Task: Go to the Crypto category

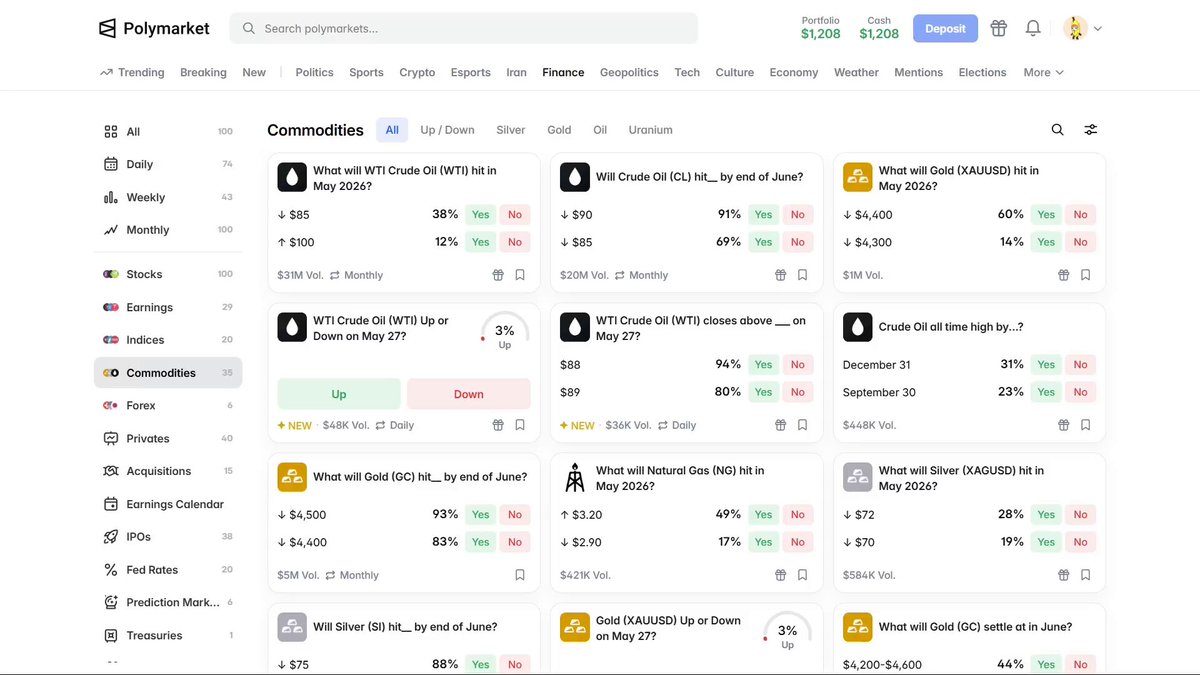Action: click(417, 72)
